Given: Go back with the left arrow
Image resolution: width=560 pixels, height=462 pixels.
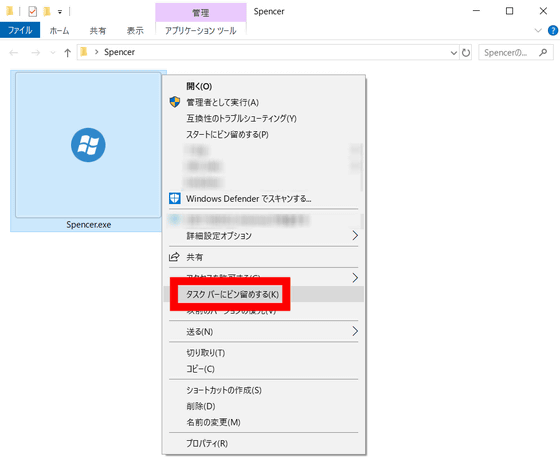Looking at the screenshot, I should pos(14,53).
